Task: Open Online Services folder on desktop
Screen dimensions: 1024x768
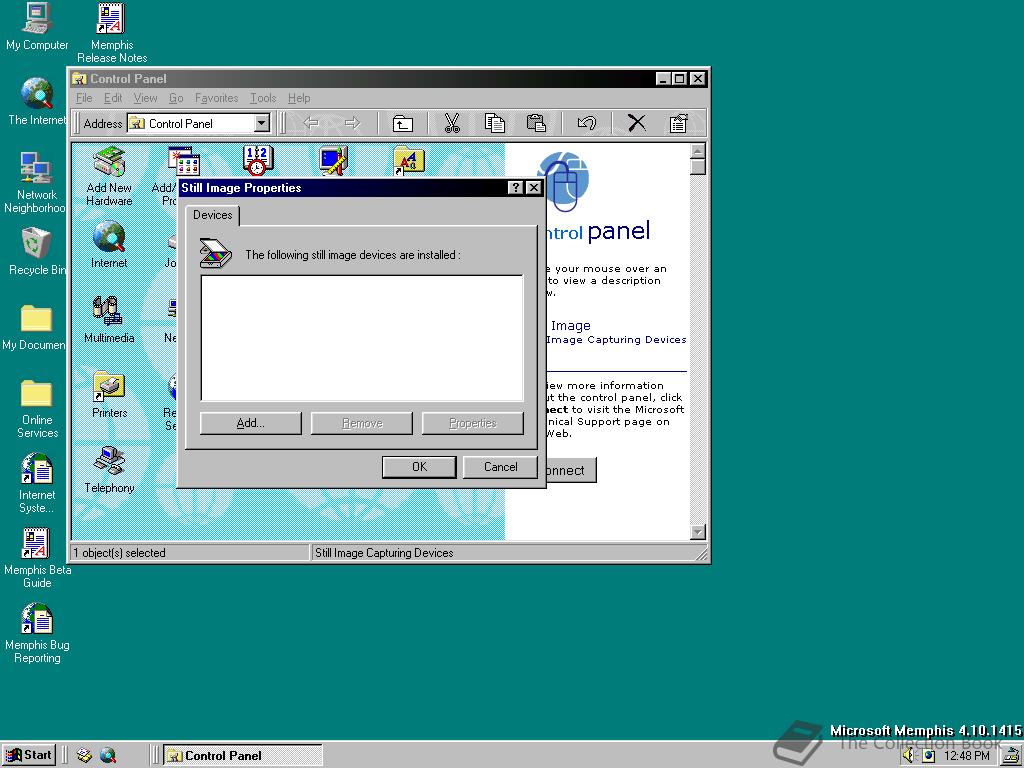Action: [x=37, y=409]
